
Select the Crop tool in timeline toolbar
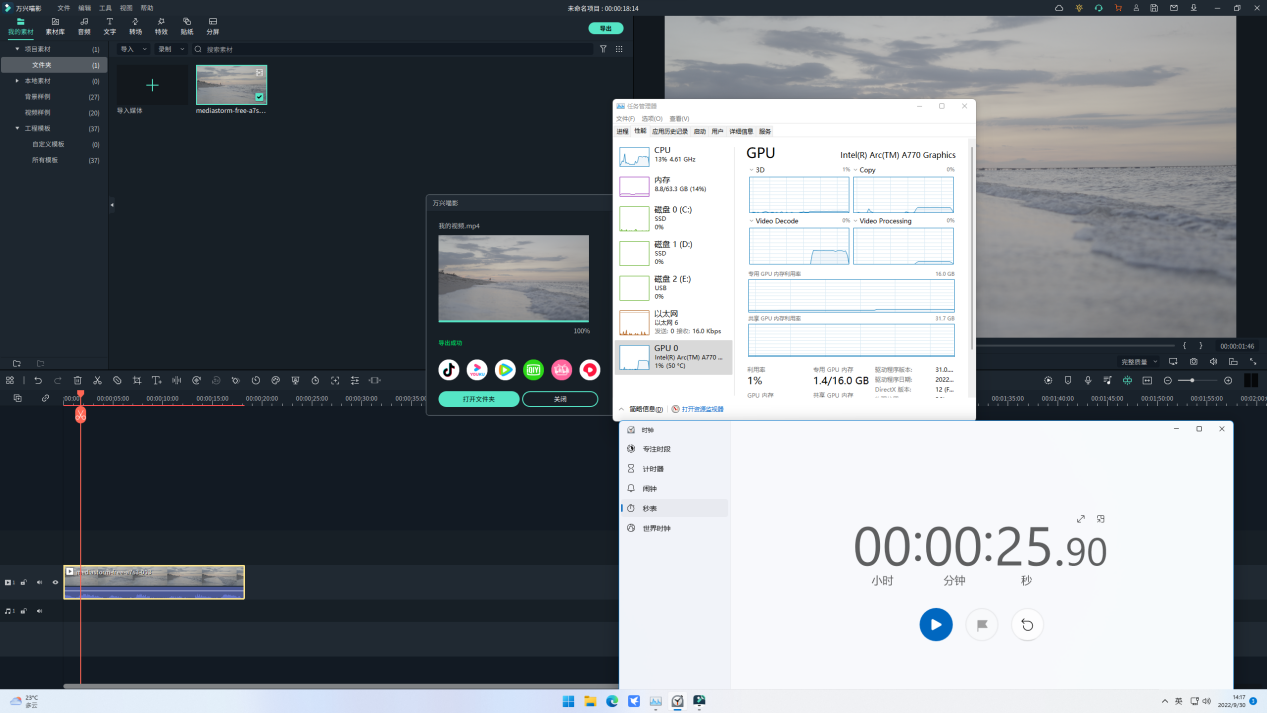pyautogui.click(x=137, y=380)
